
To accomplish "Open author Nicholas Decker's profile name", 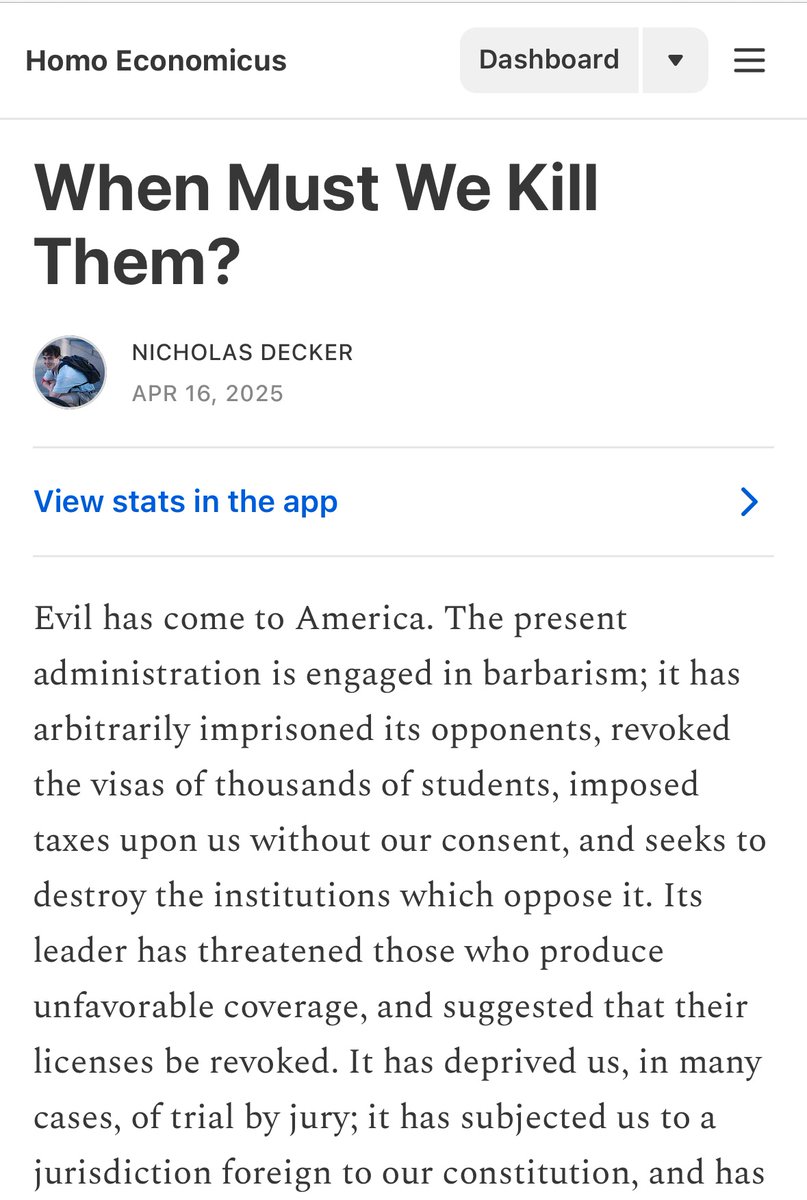I will pos(242,353).
